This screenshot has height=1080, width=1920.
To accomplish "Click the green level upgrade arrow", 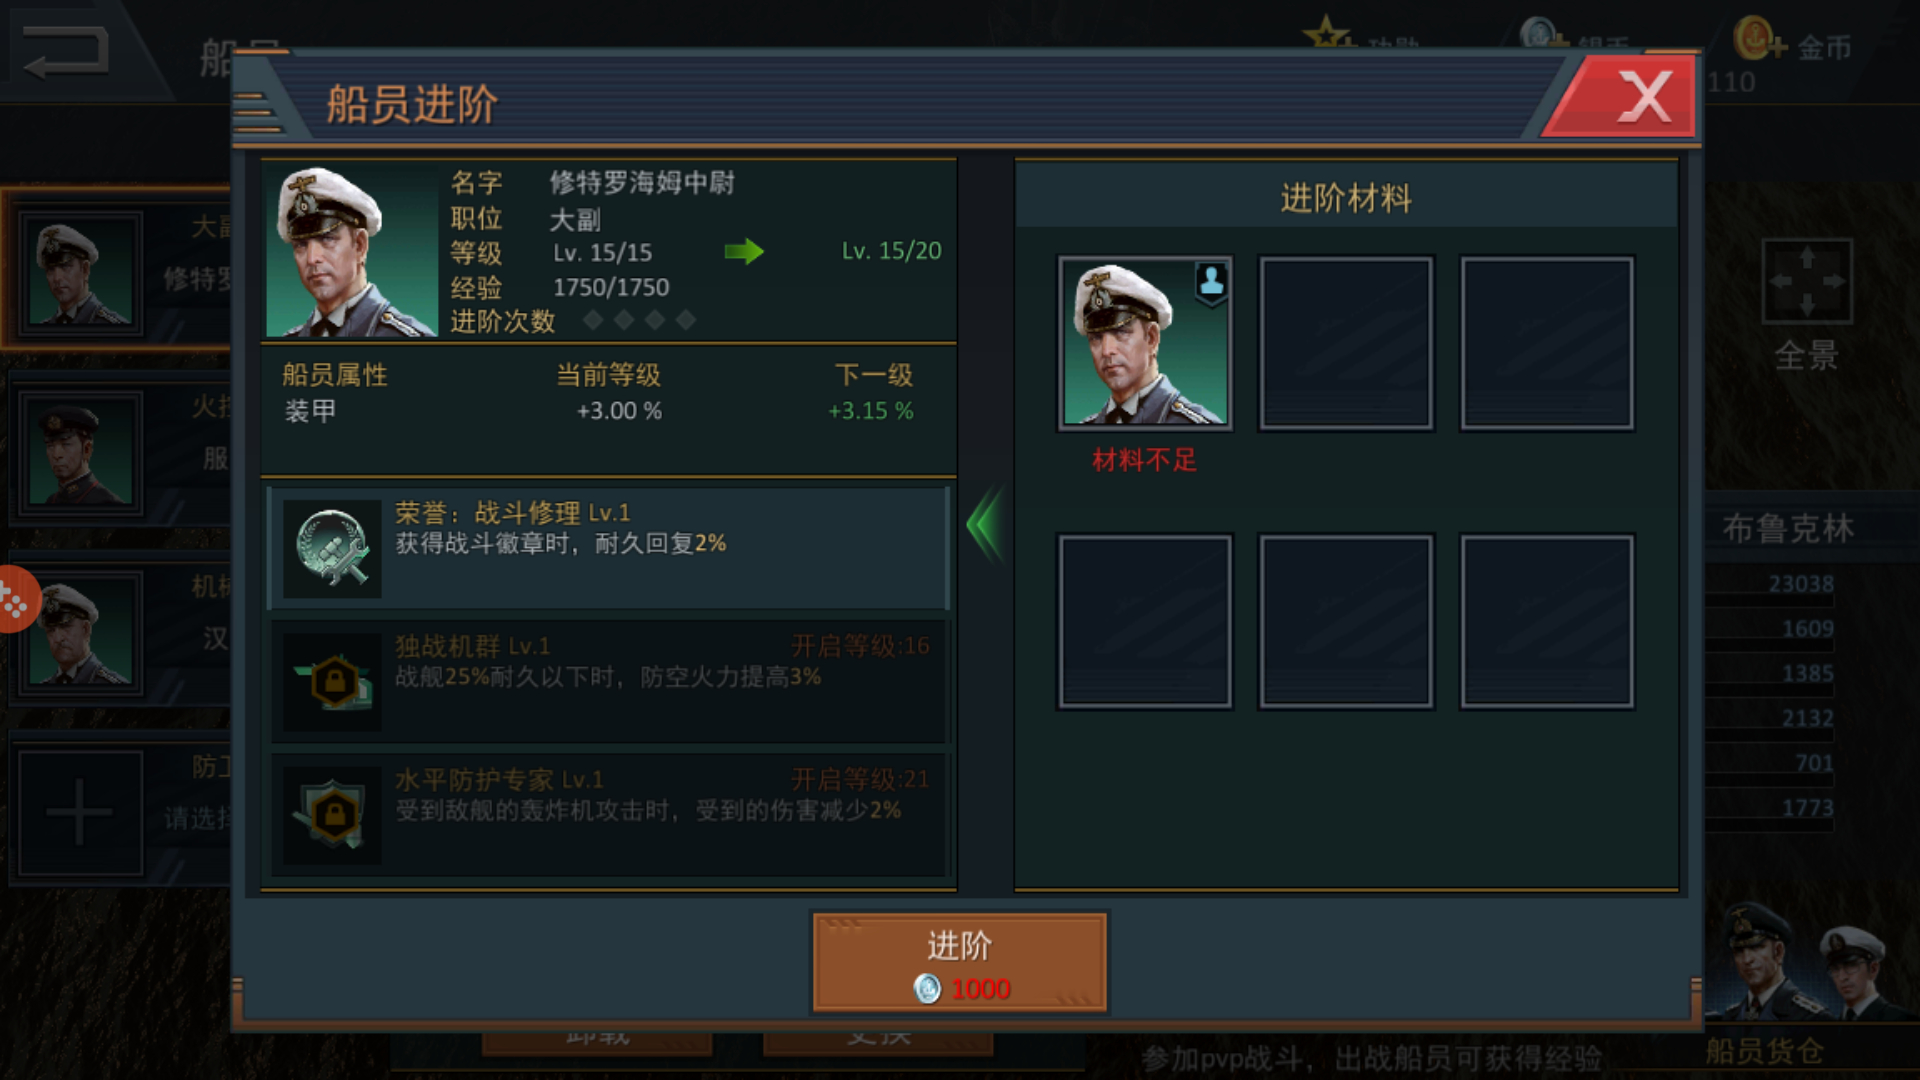I will 744,251.
